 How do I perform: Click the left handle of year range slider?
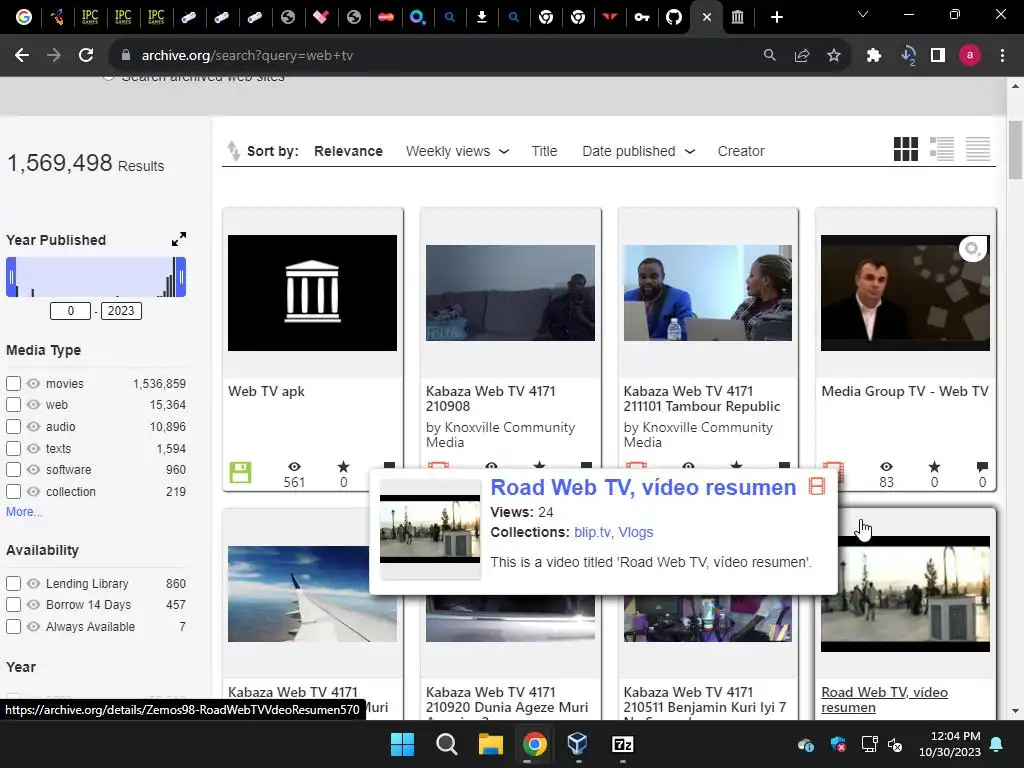click(11, 277)
